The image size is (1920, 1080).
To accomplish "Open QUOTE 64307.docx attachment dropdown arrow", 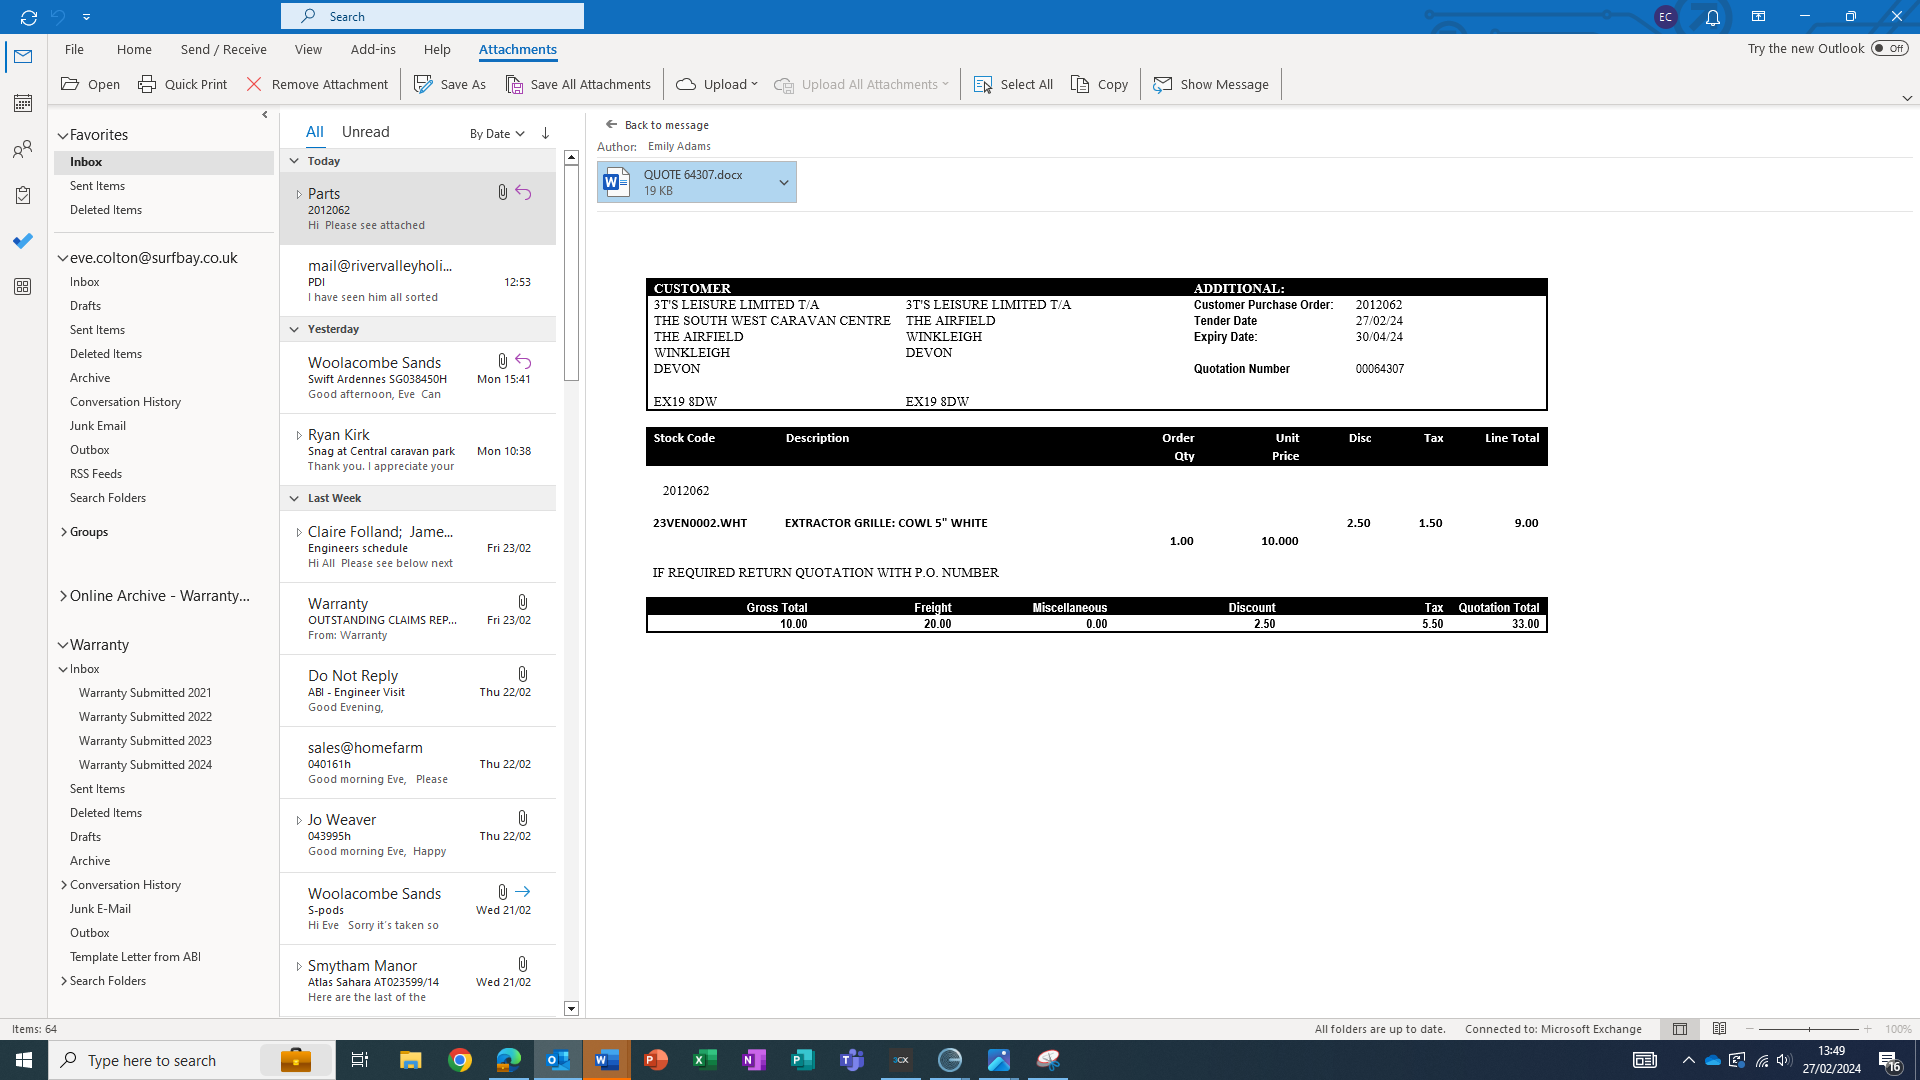I will (784, 183).
